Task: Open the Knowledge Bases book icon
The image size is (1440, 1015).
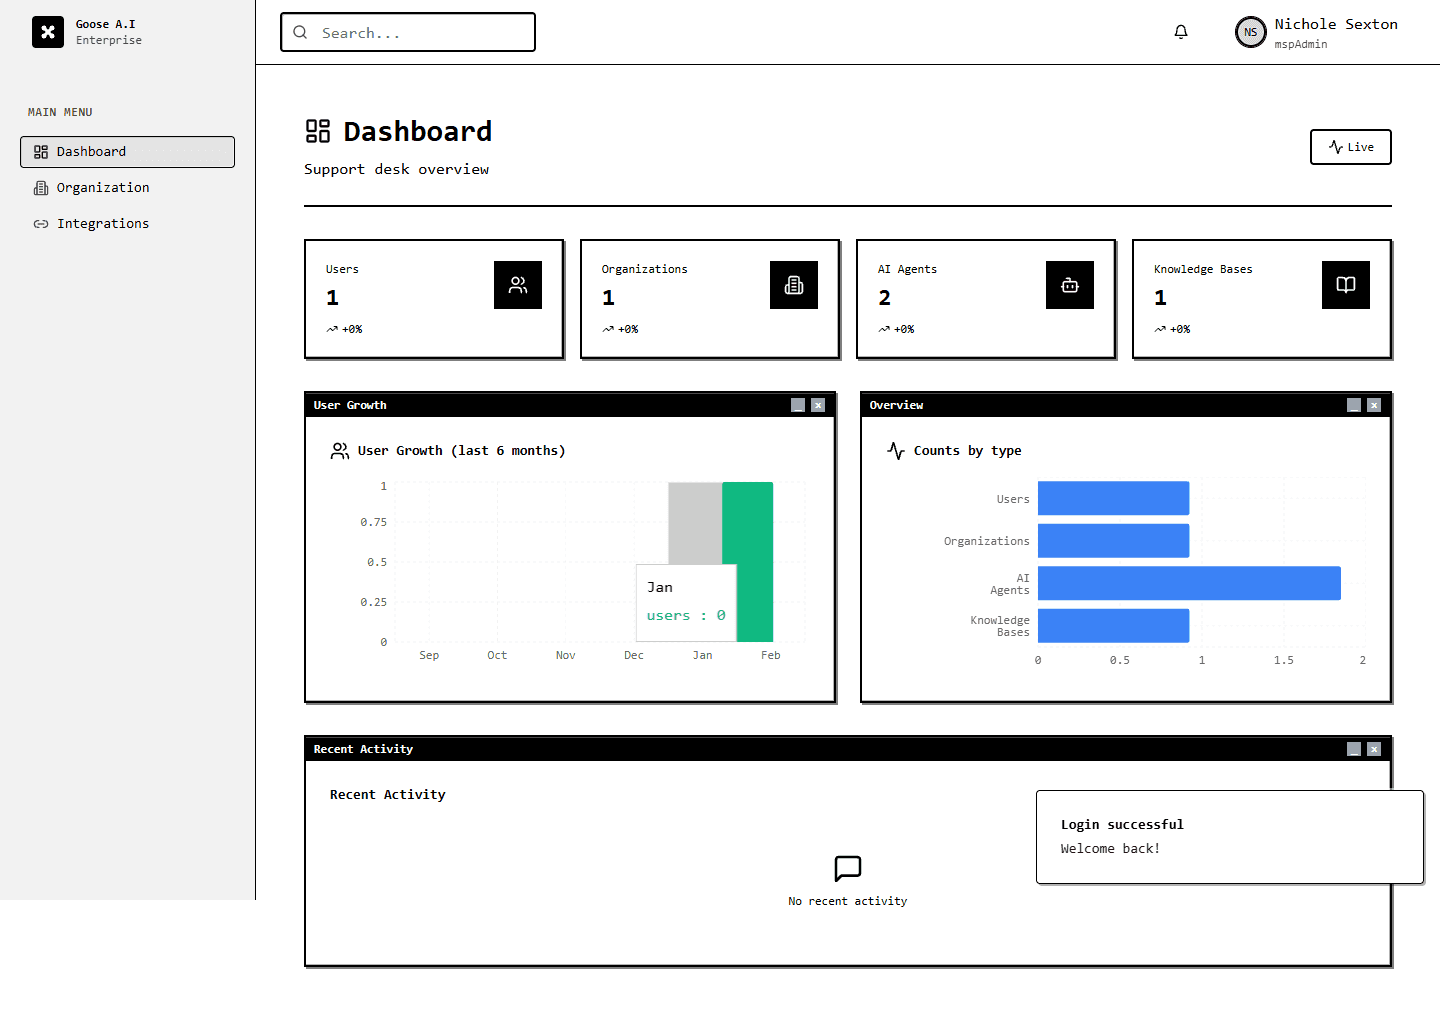Action: [1346, 285]
